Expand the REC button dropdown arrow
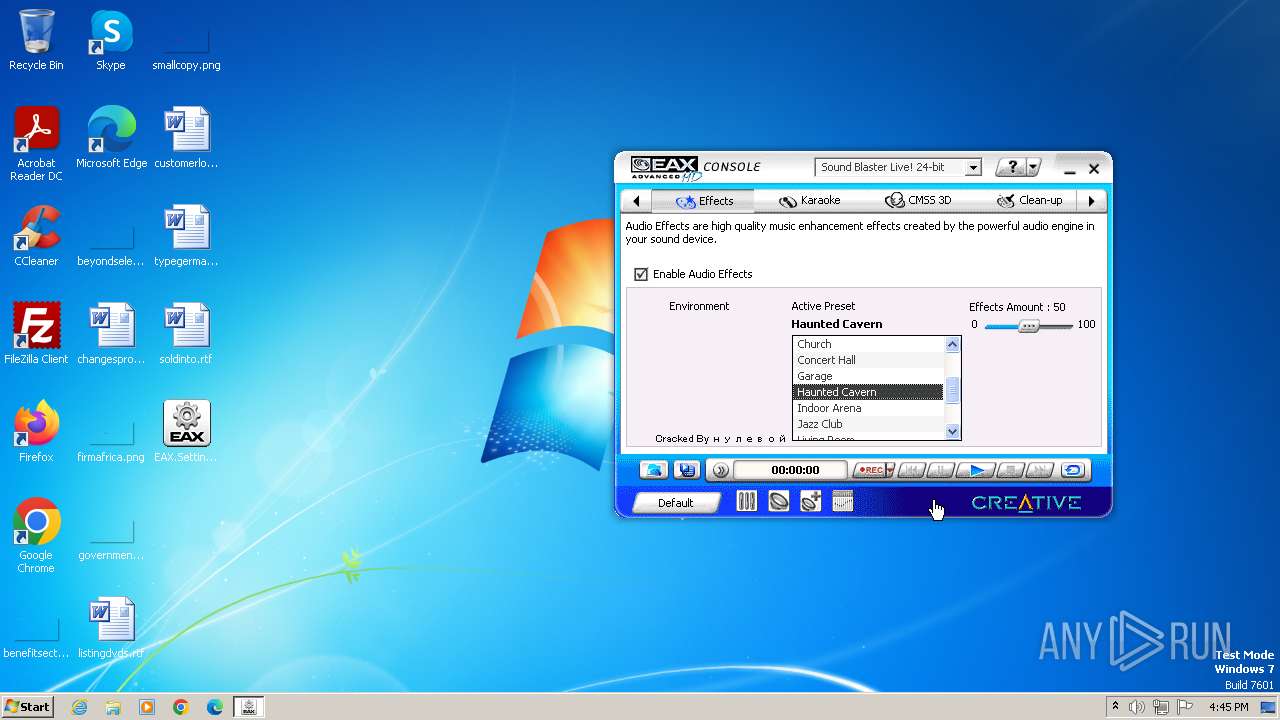Image resolution: width=1280 pixels, height=720 pixels. (888, 470)
